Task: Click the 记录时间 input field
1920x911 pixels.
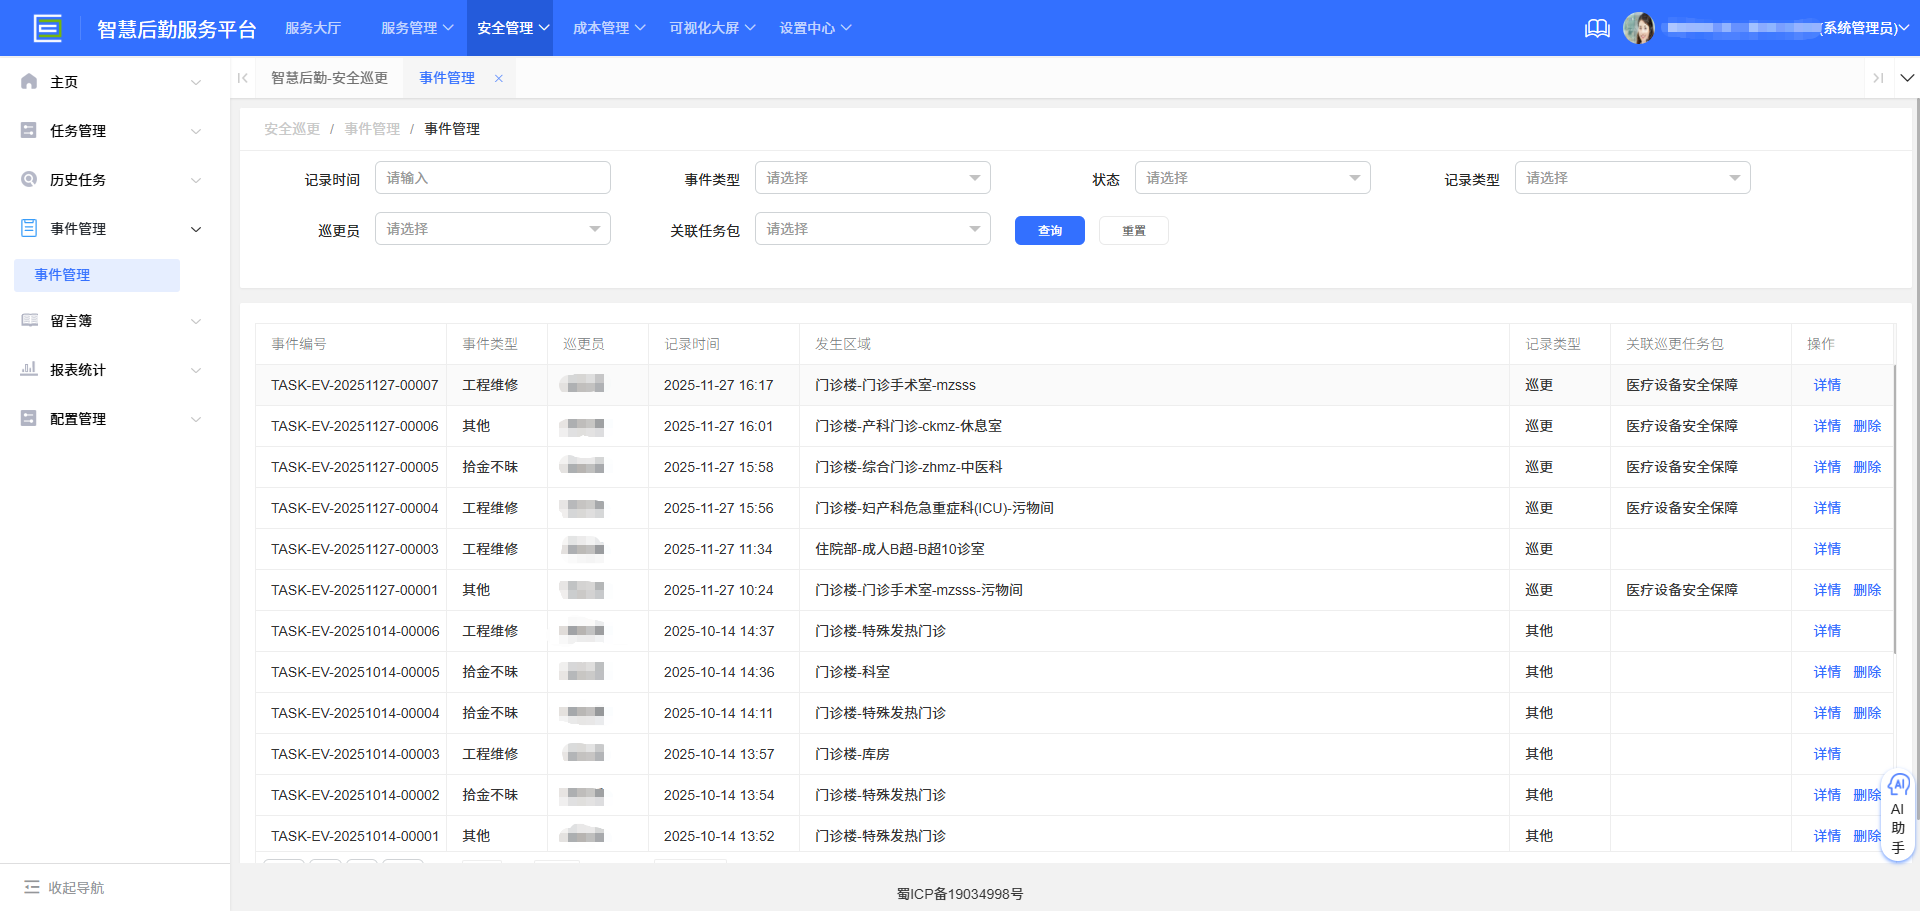Action: click(492, 177)
